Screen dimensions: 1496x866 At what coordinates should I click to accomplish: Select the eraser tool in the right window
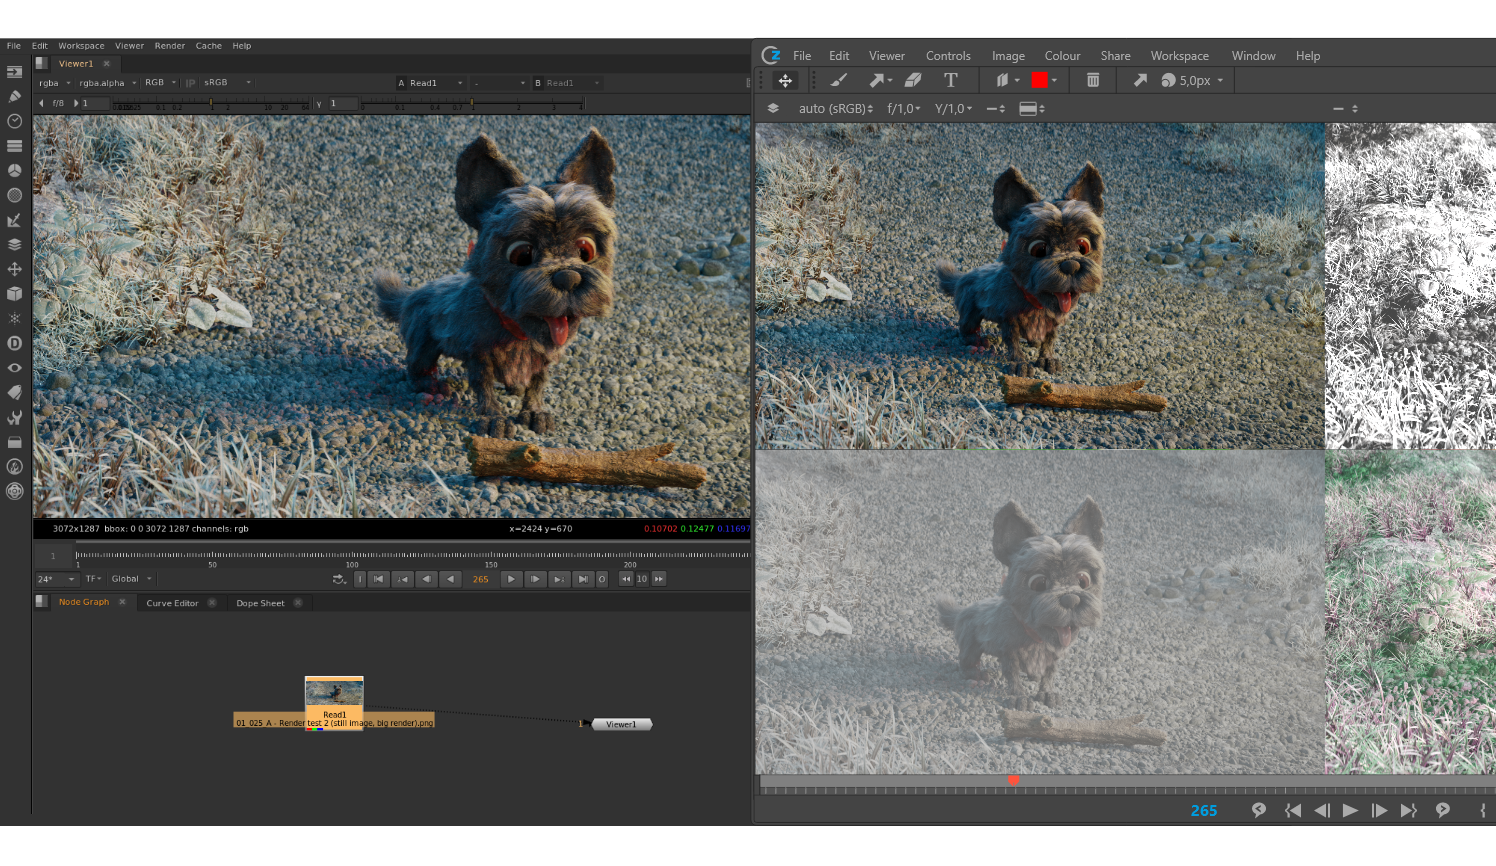913,80
